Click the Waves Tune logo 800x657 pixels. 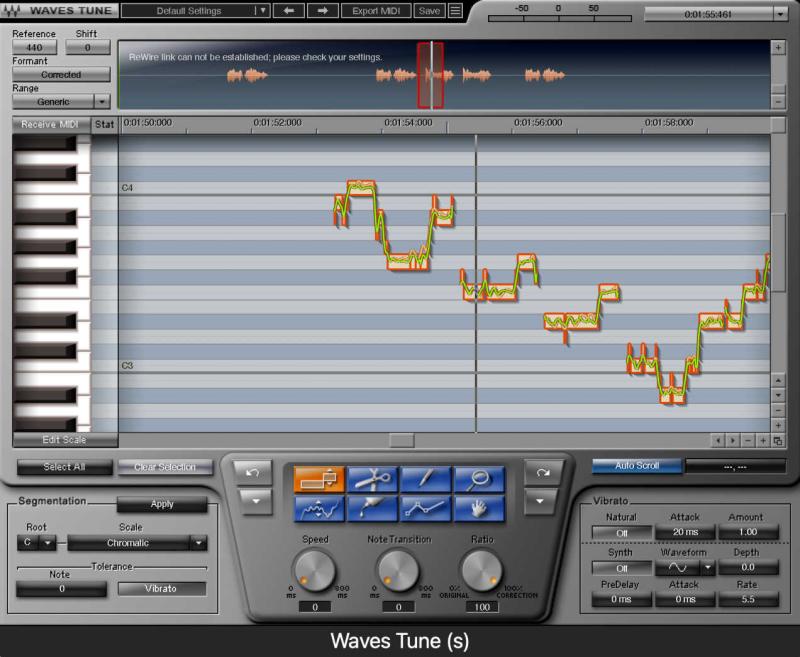[x=59, y=10]
